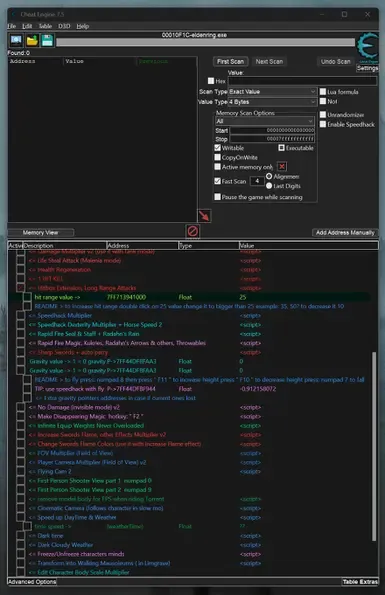Open the File menu
This screenshot has height=595, width=385.
[x=12, y=26]
